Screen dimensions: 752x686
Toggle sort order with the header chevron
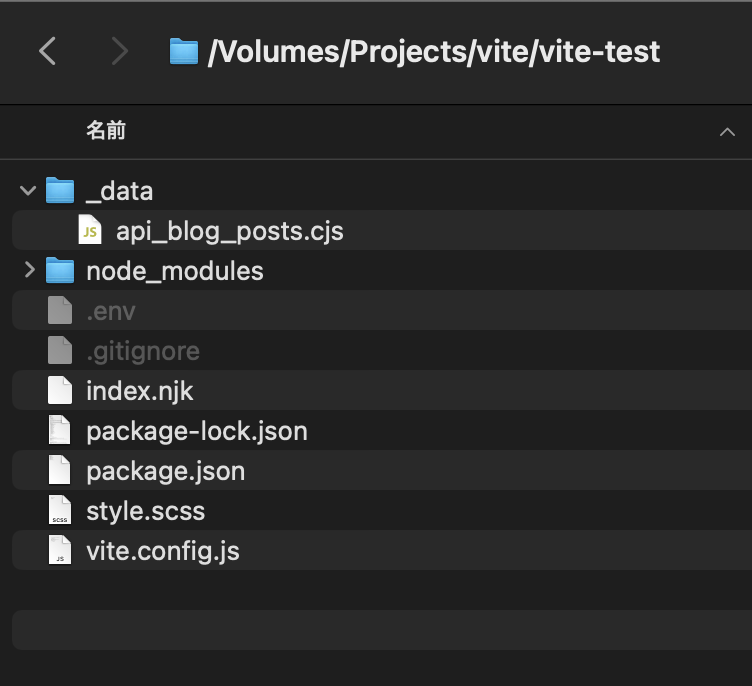click(x=727, y=132)
